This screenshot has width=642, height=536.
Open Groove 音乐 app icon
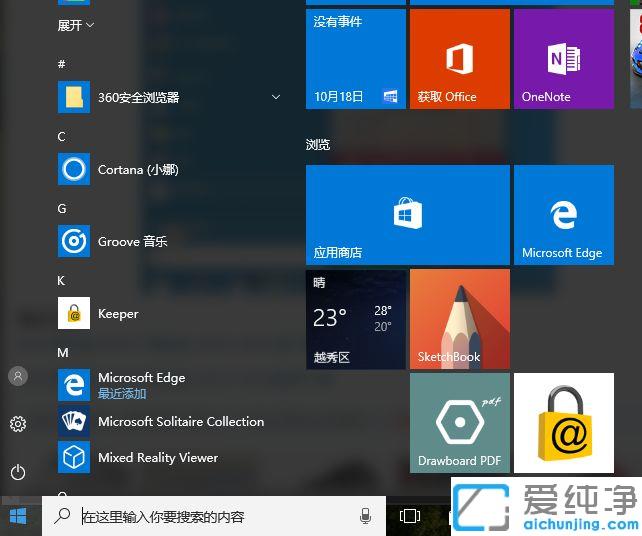[x=74, y=241]
